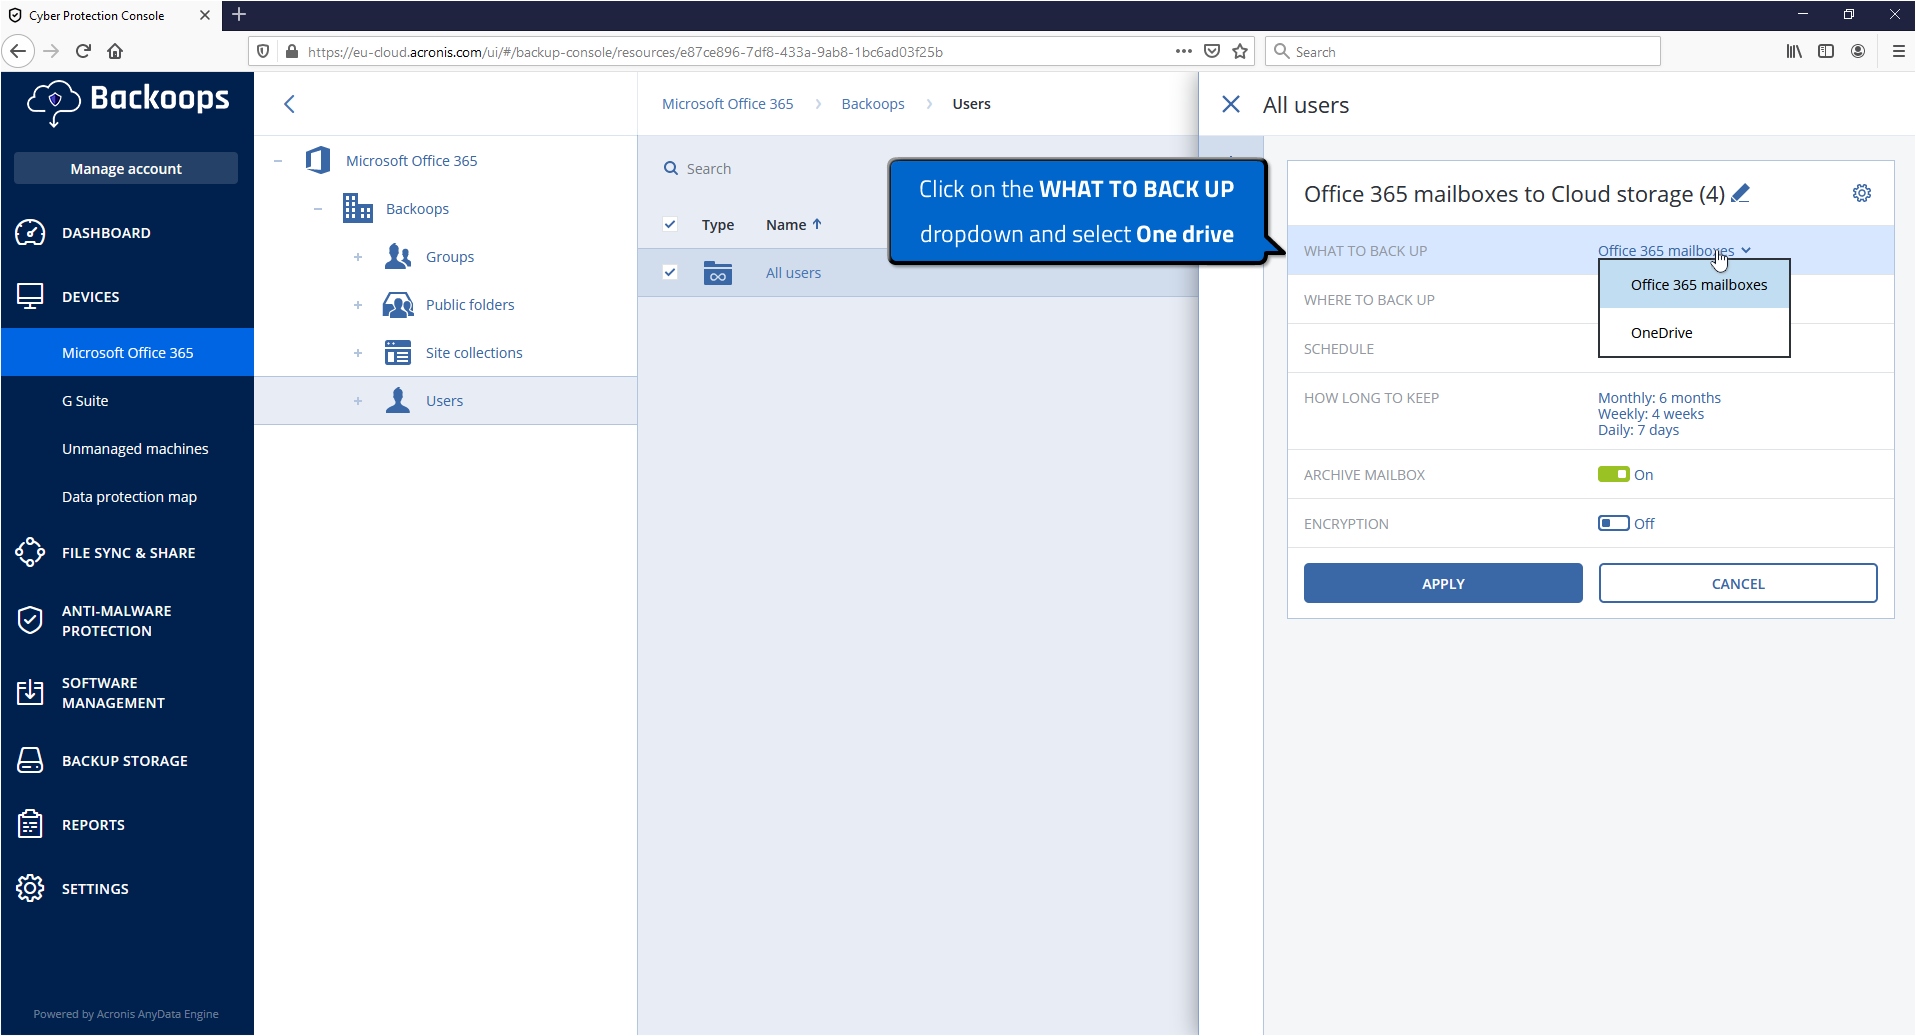Select OneDrive from the dropdown list
The width and height of the screenshot is (1916, 1036).
pyautogui.click(x=1694, y=333)
